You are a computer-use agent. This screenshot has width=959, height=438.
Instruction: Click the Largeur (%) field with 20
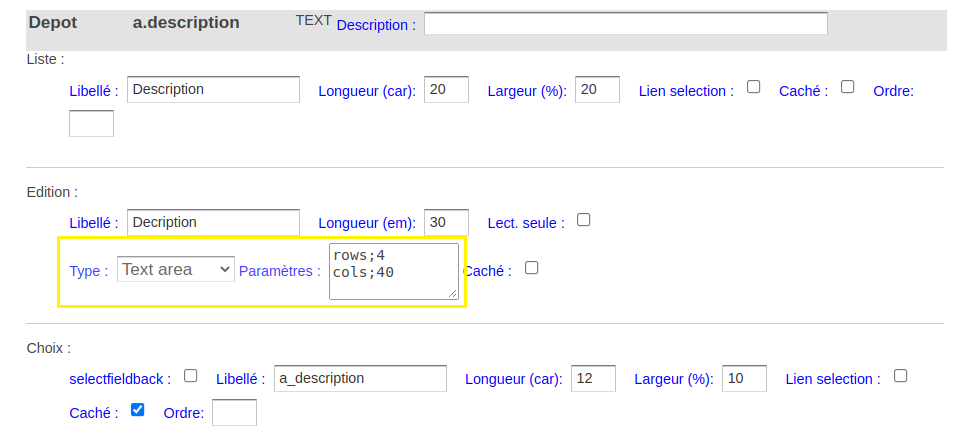point(598,89)
